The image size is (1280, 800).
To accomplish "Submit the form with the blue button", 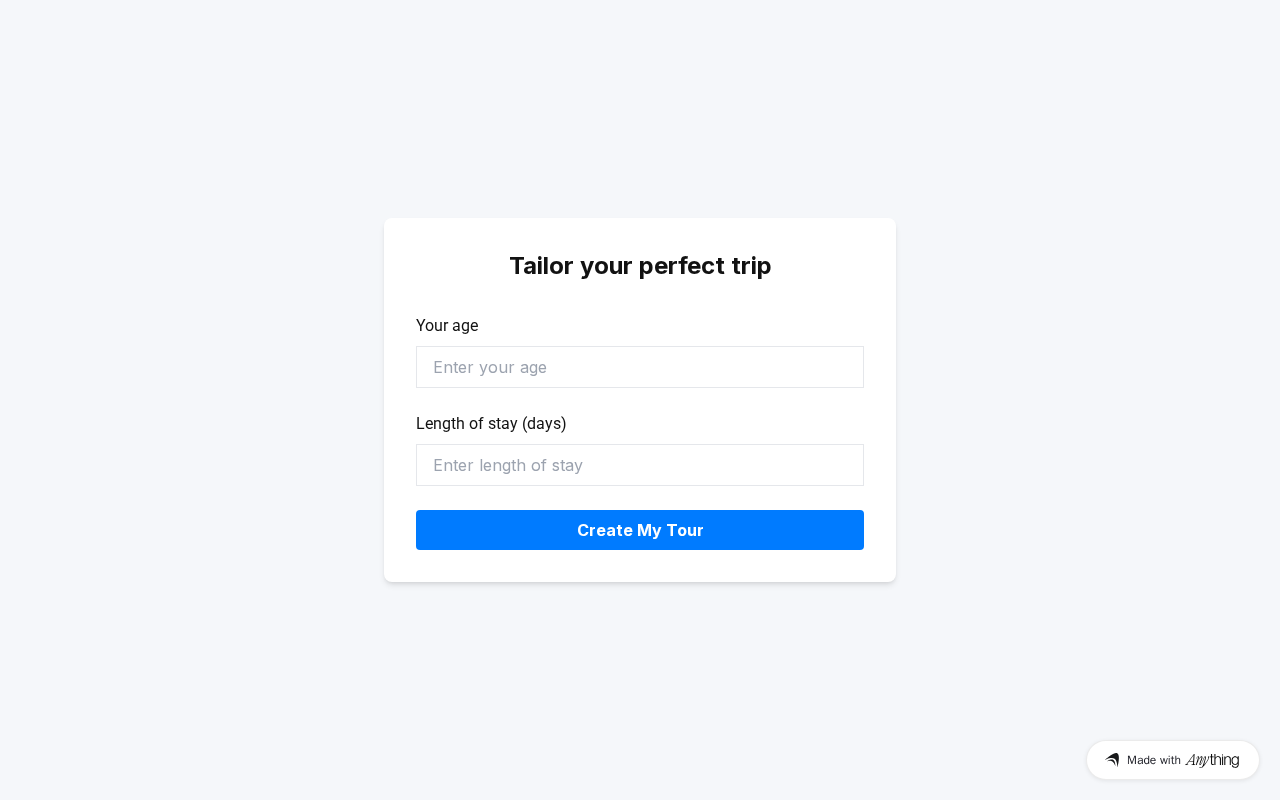I will point(640,530).
